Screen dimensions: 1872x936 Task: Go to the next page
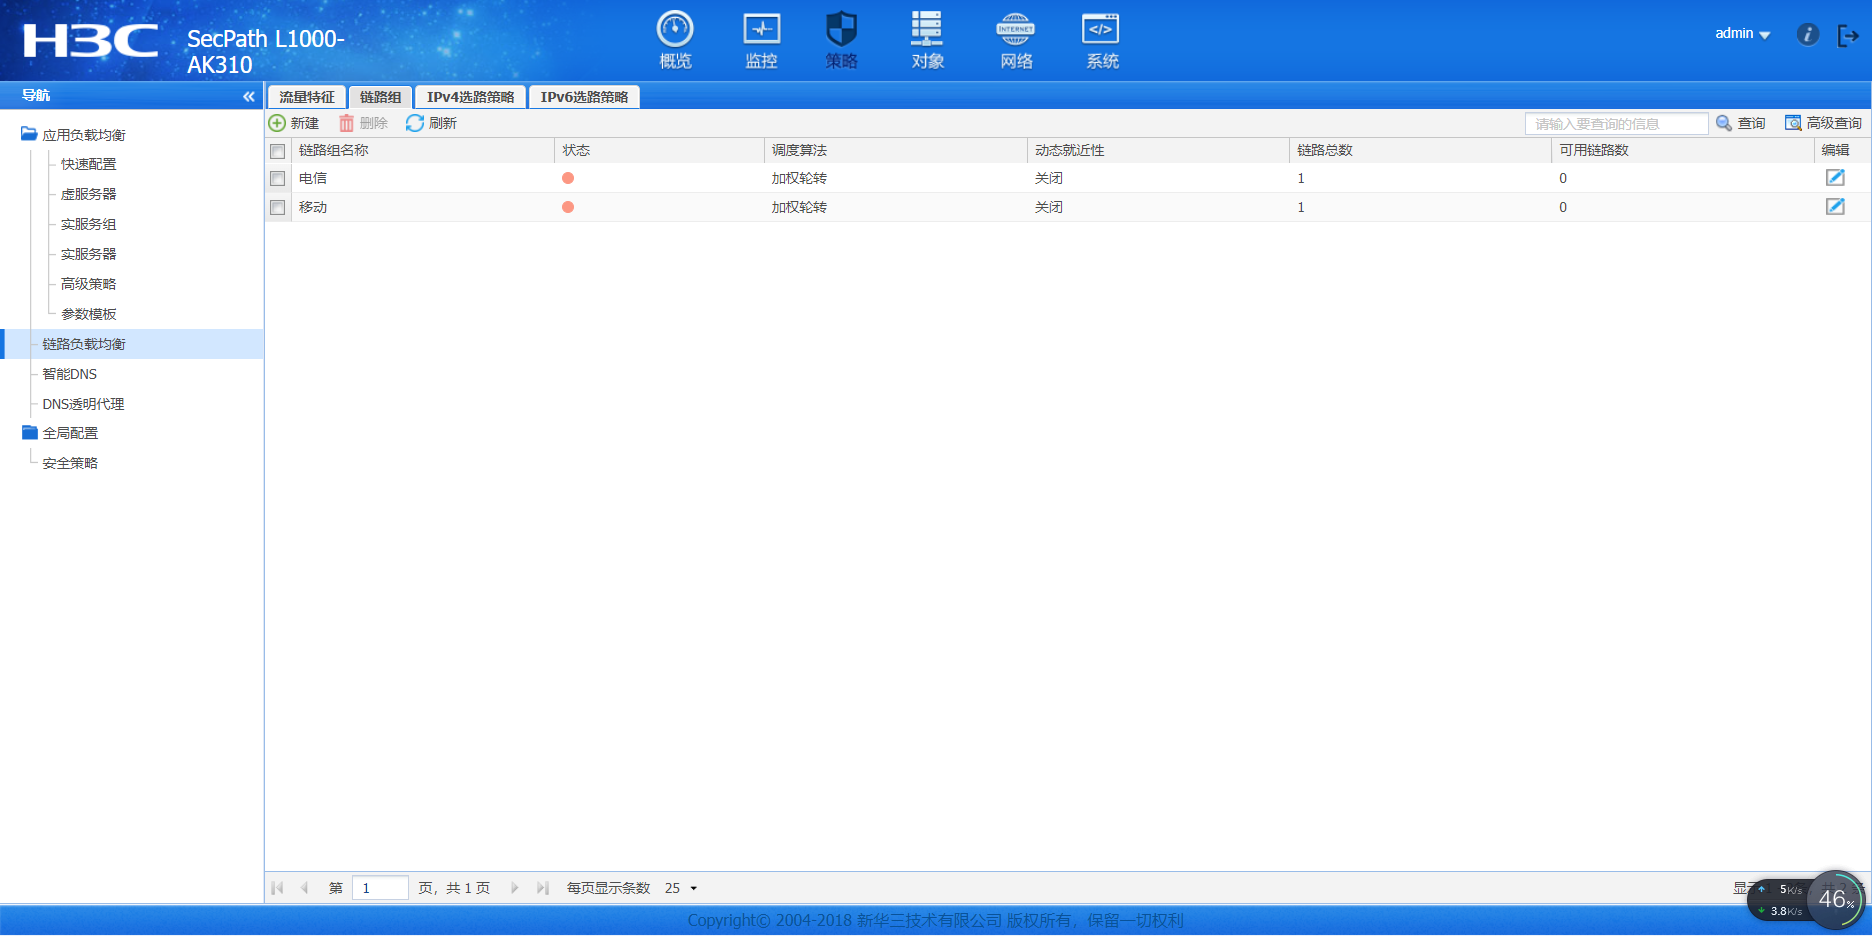pyautogui.click(x=515, y=888)
